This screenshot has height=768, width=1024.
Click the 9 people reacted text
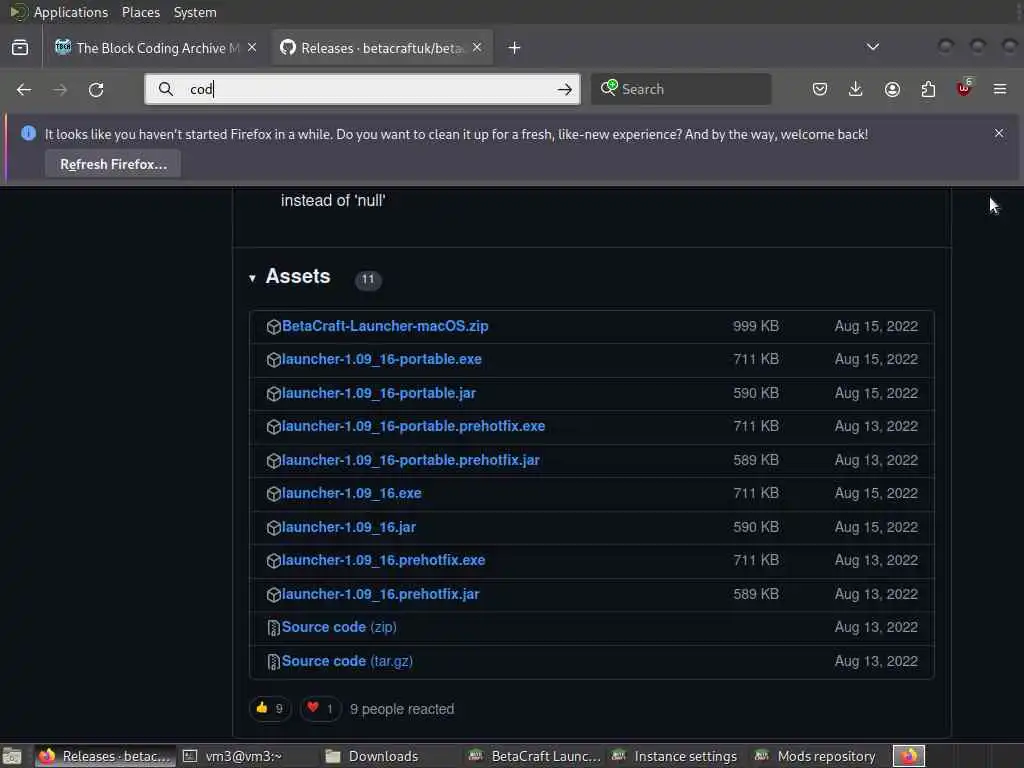pyautogui.click(x=402, y=709)
